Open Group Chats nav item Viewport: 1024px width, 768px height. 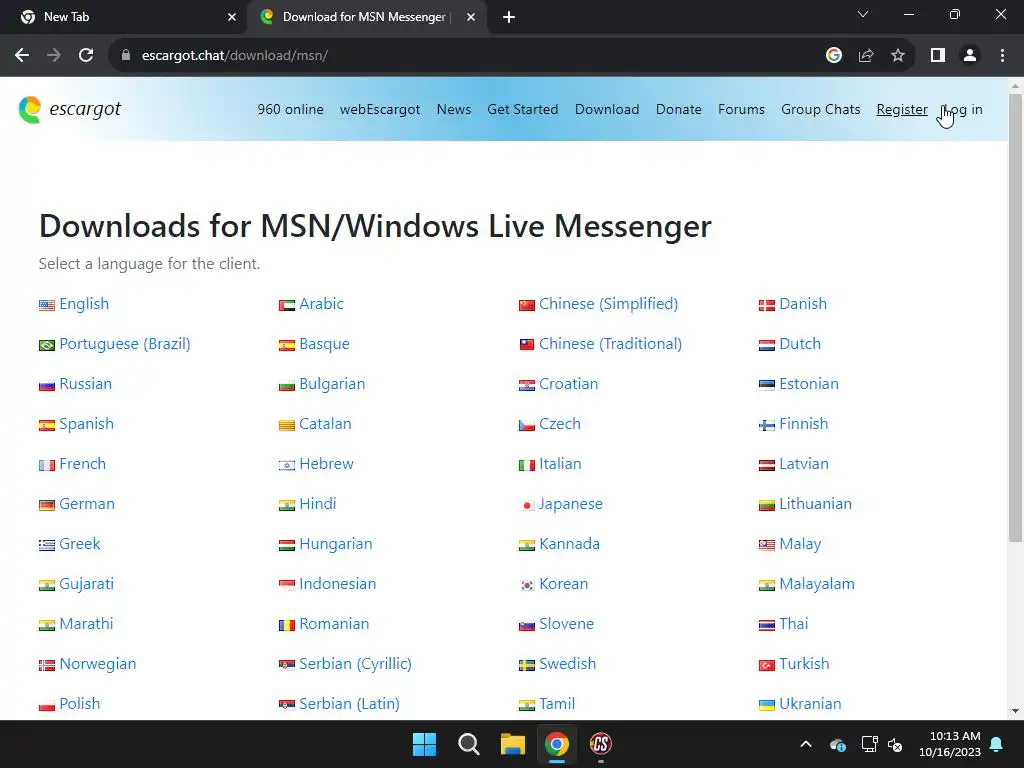(x=820, y=110)
